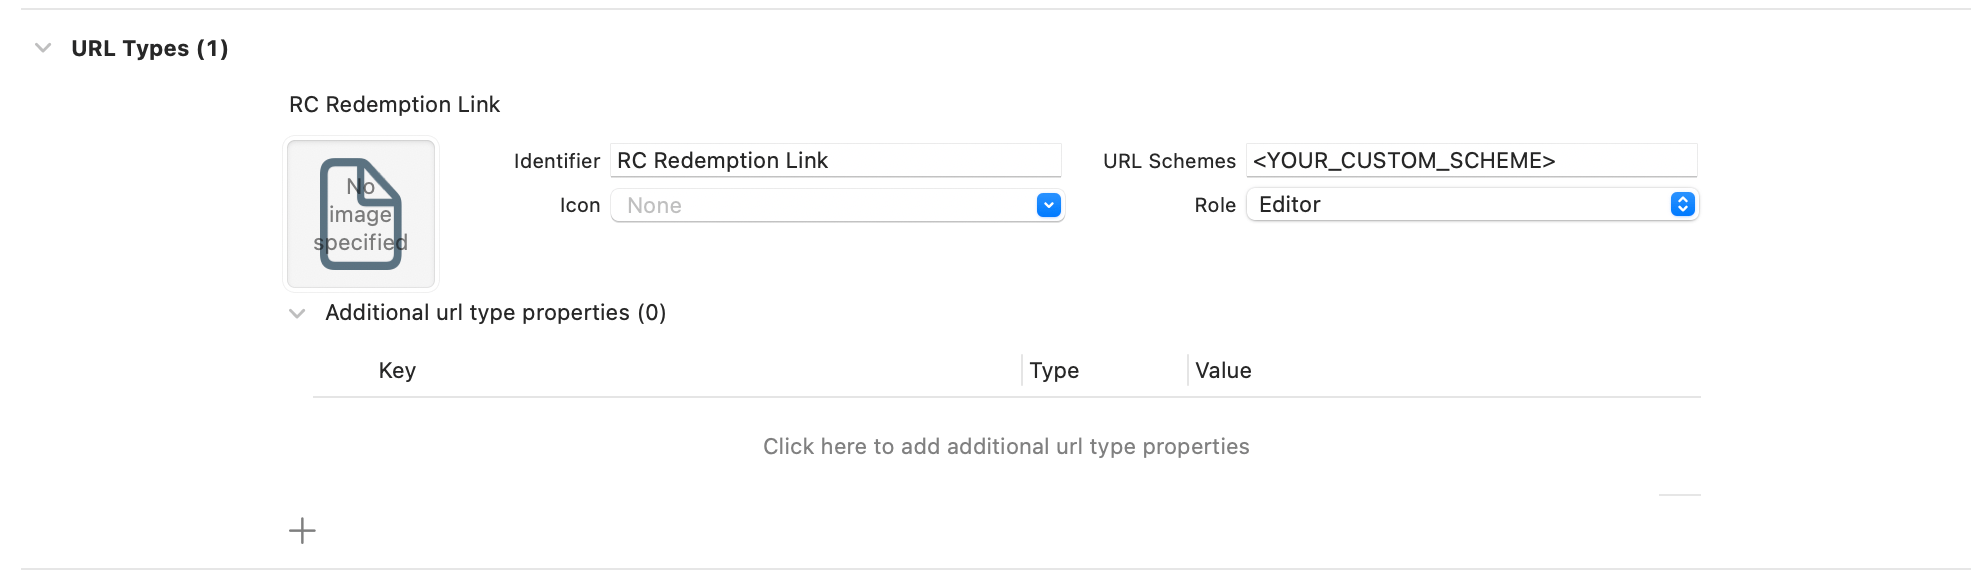Click the Identifier text field
Viewport: 1980px width, 576px height.
[x=835, y=161]
